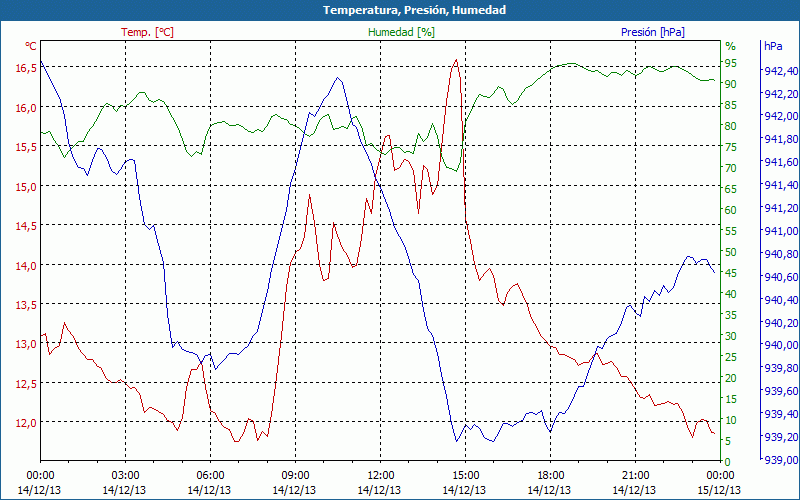The height and width of the screenshot is (500, 800).
Task: Click the 15,5 temperature axis value
Action: tap(26, 147)
